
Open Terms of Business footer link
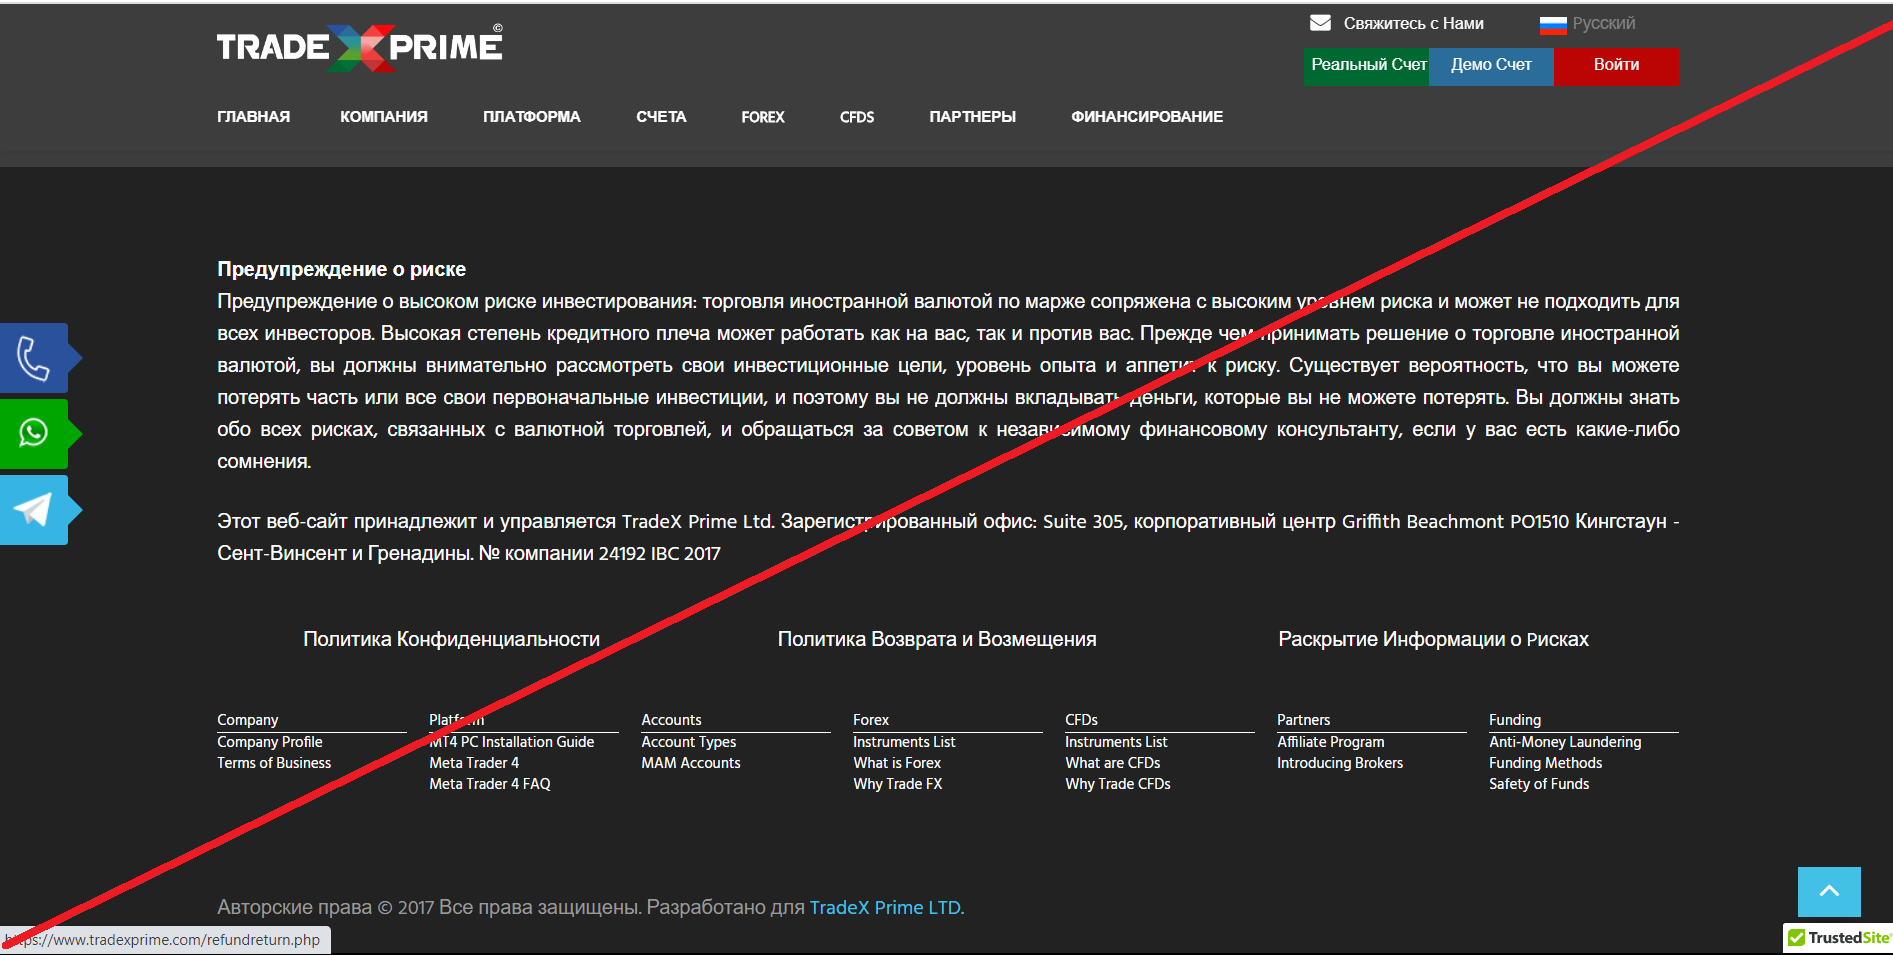point(274,763)
